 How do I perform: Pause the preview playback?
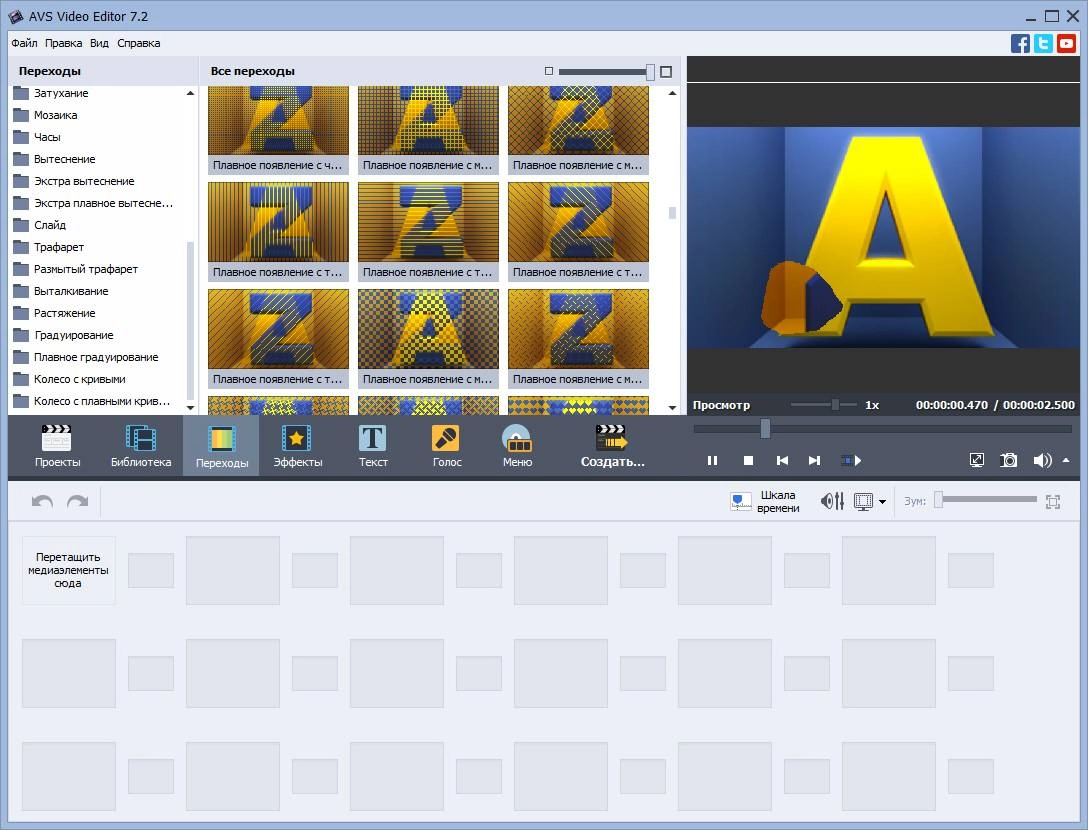tap(712, 461)
